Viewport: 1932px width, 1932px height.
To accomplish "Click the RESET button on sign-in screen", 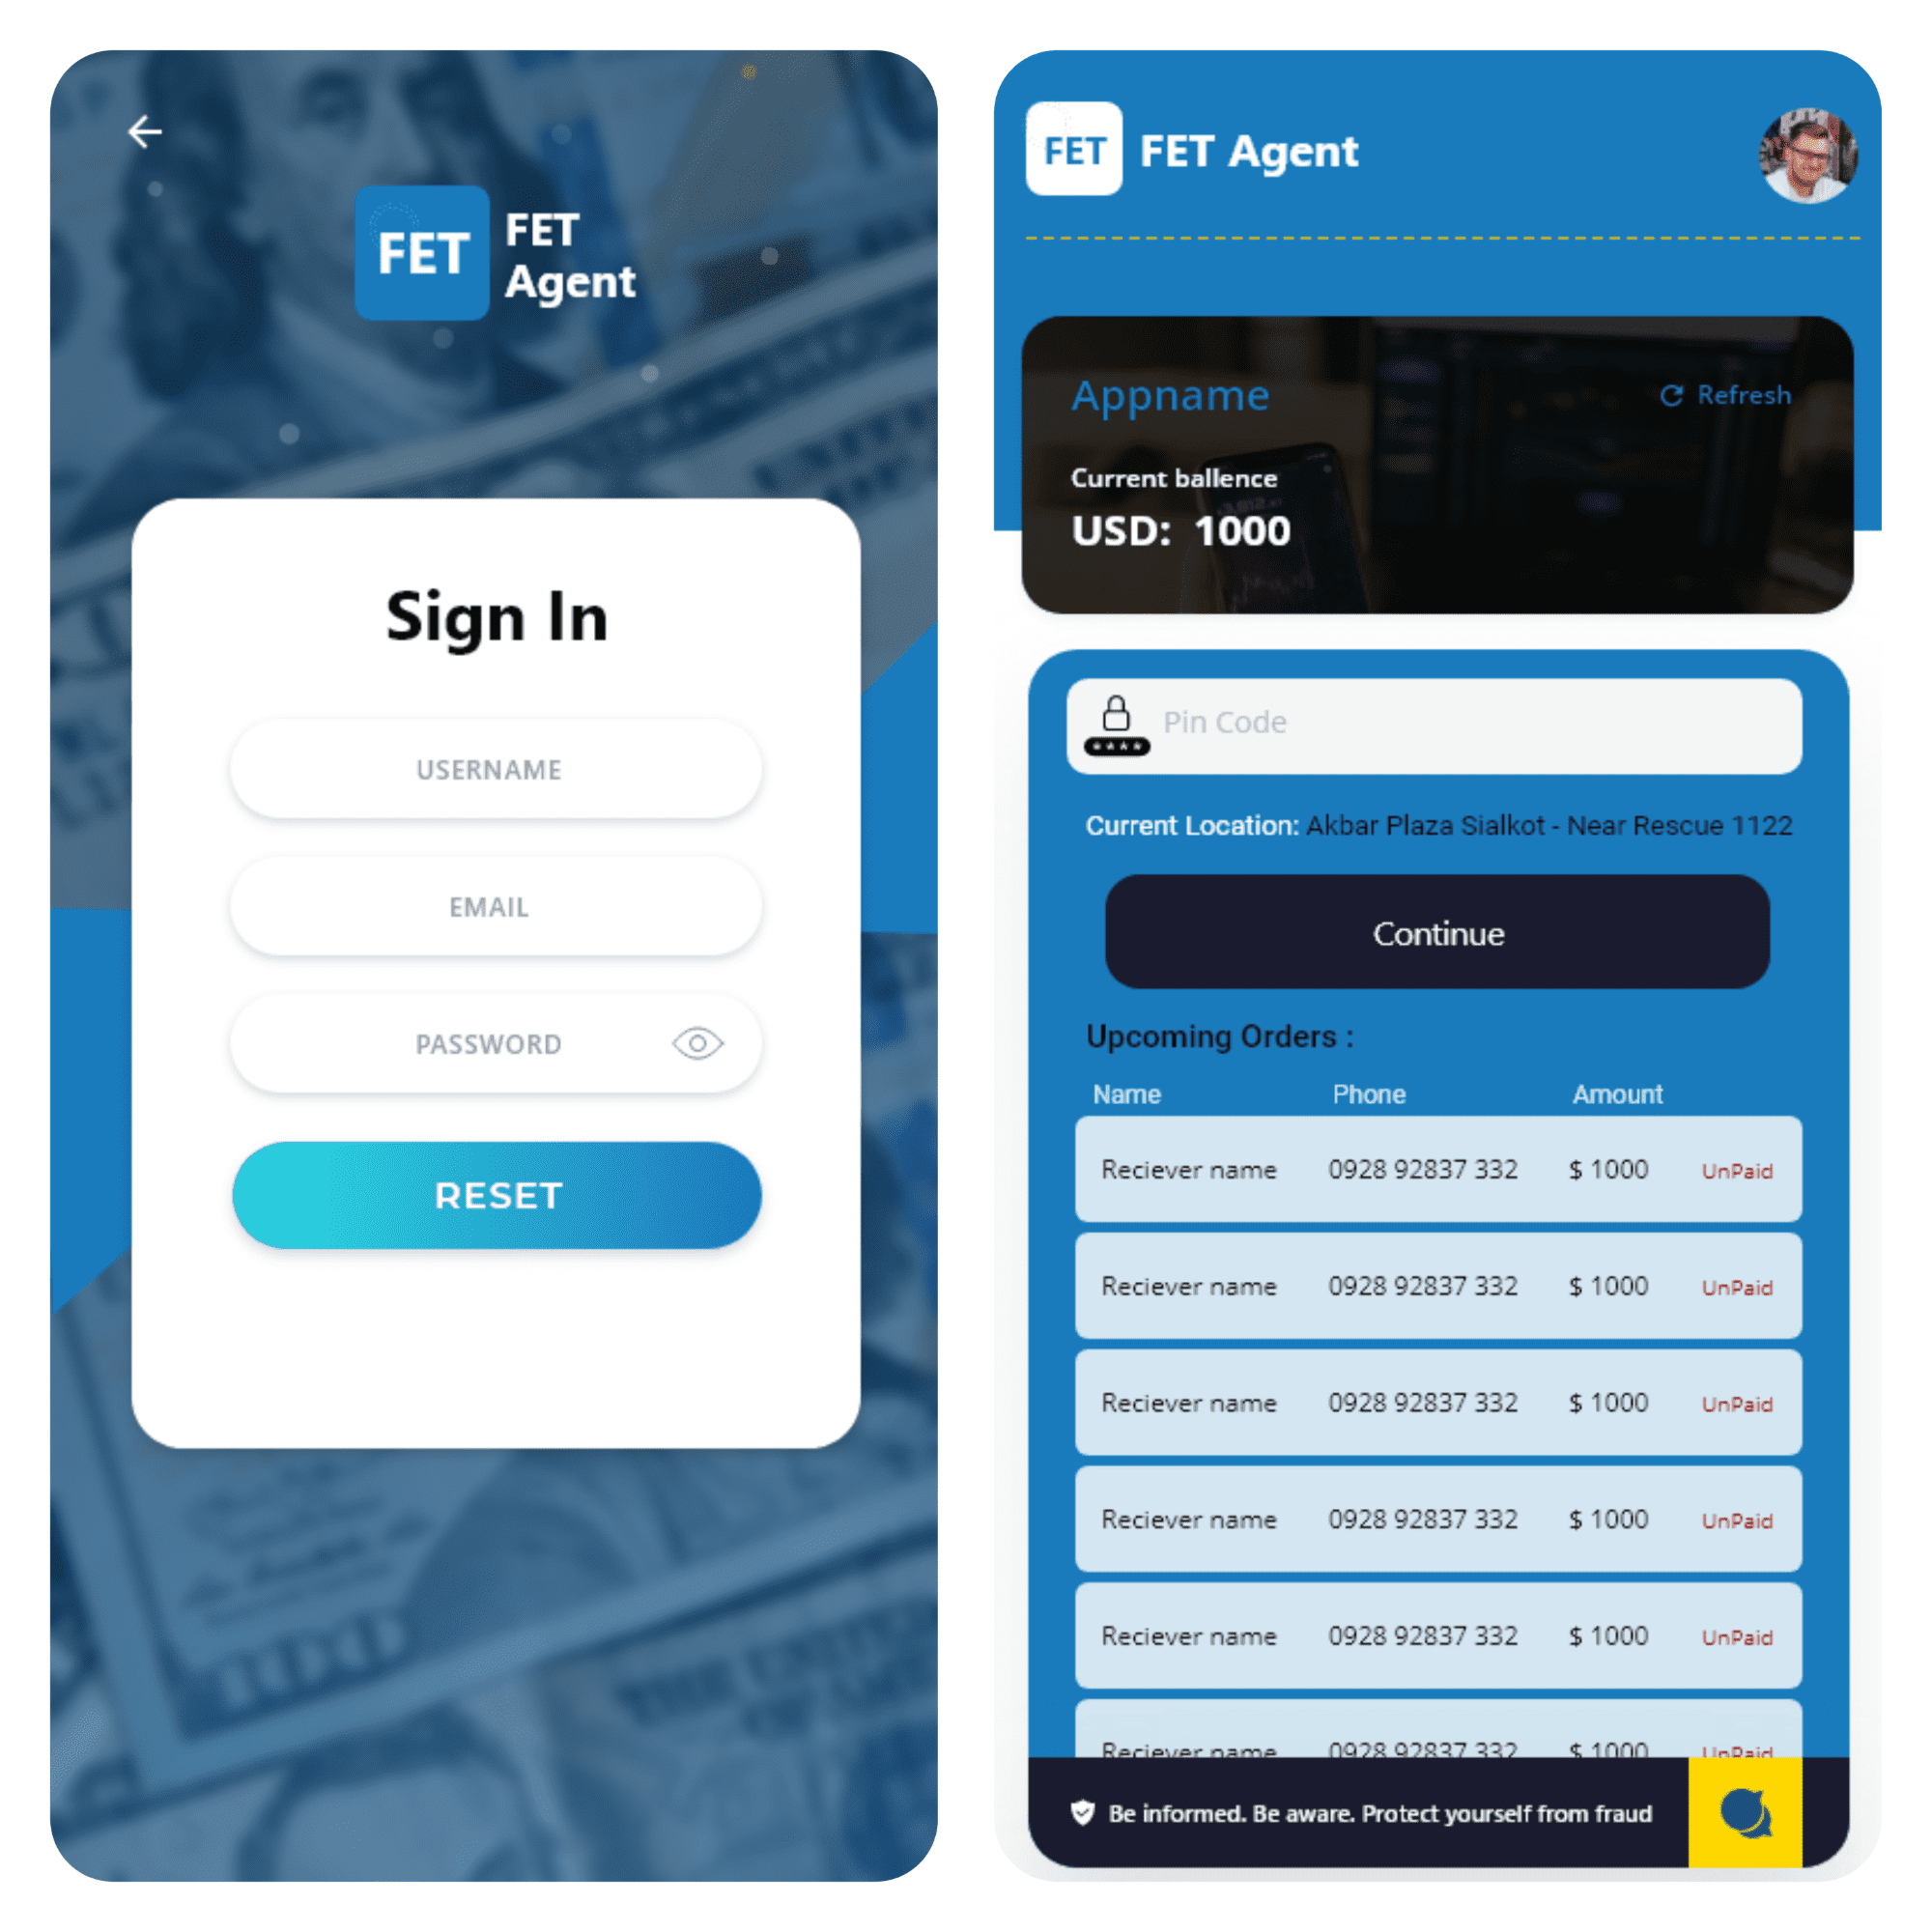I will pos(490,1192).
